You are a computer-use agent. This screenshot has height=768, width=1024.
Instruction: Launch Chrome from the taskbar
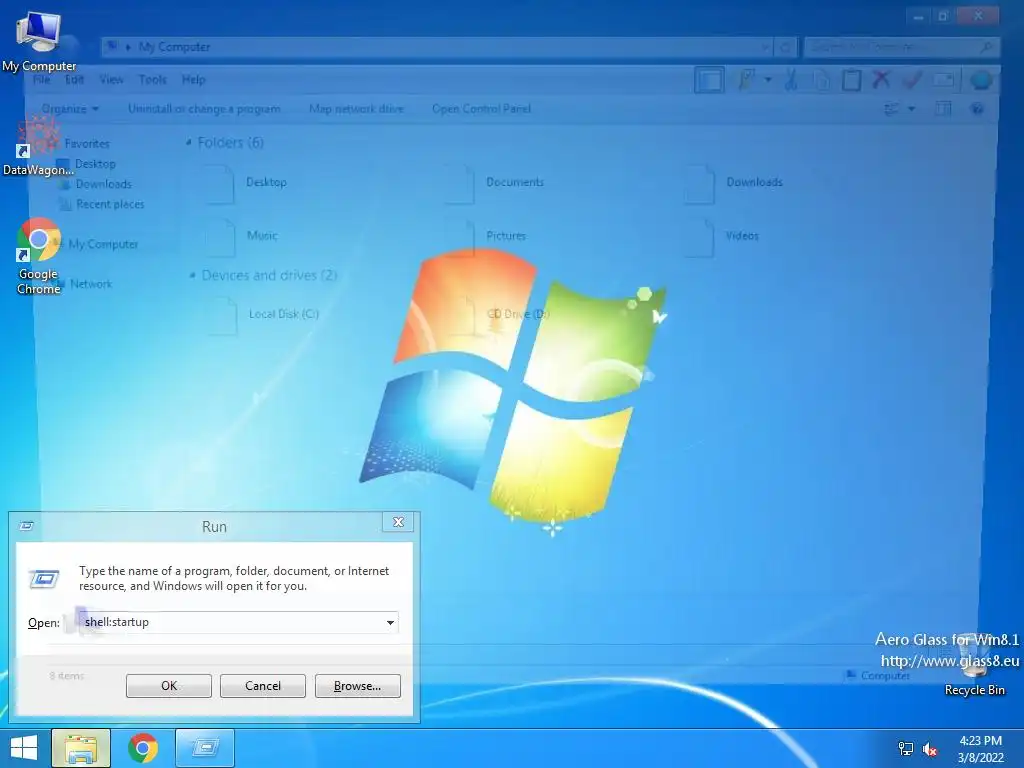(142, 748)
